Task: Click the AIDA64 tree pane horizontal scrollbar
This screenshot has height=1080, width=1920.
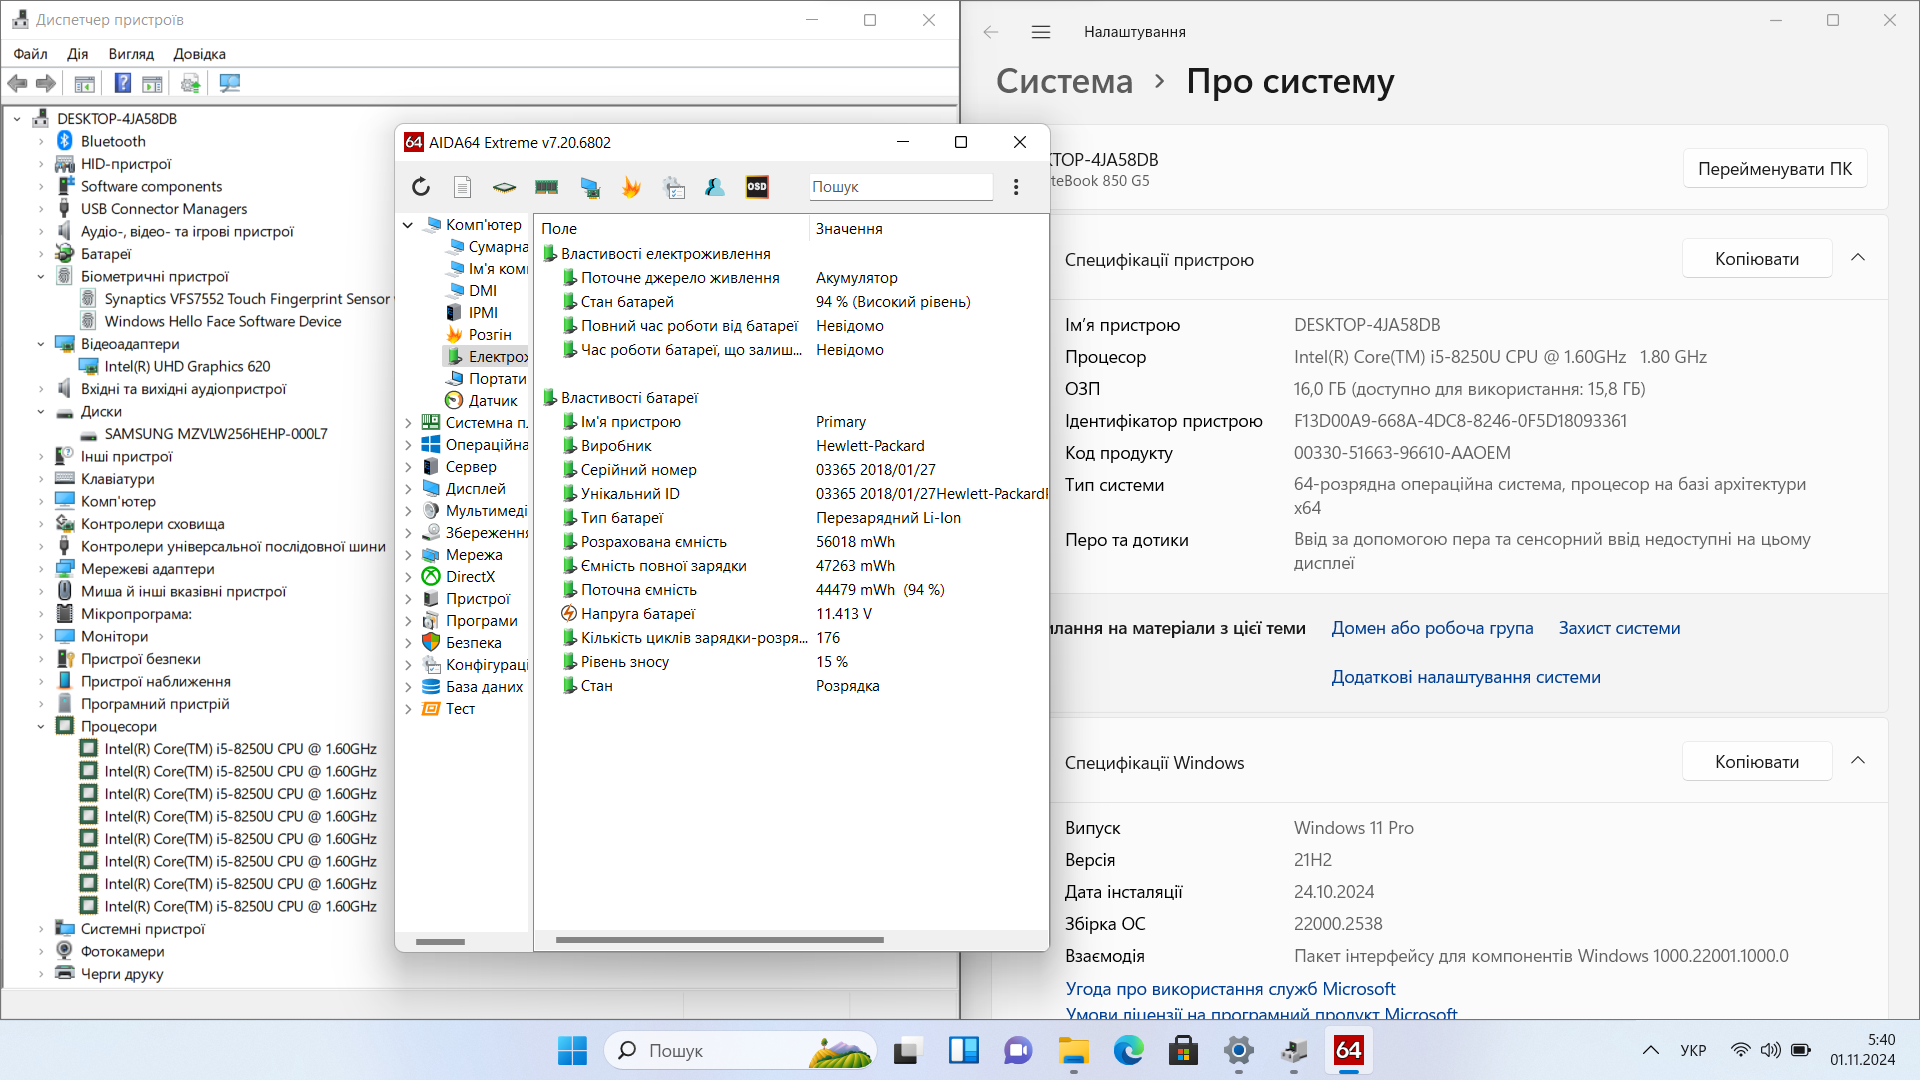Action: (440, 941)
